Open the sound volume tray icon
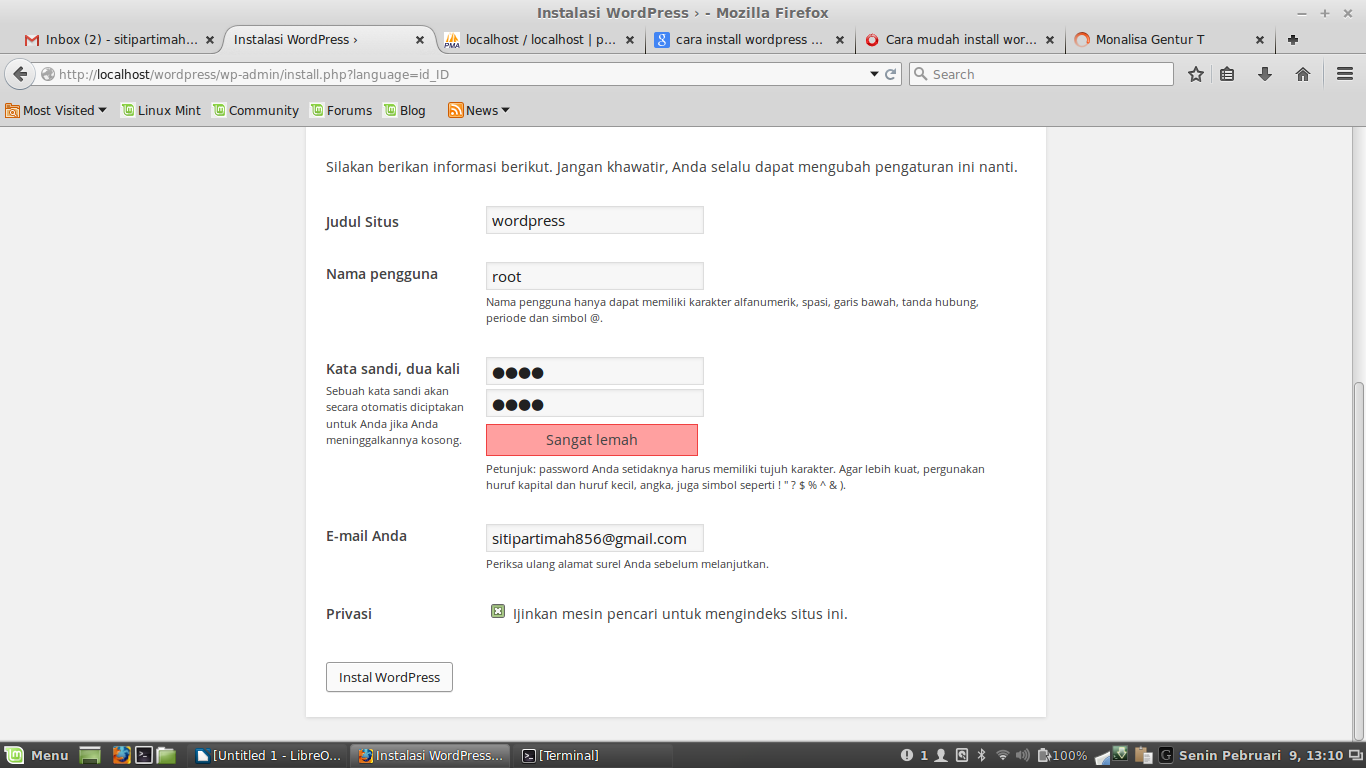 1022,755
